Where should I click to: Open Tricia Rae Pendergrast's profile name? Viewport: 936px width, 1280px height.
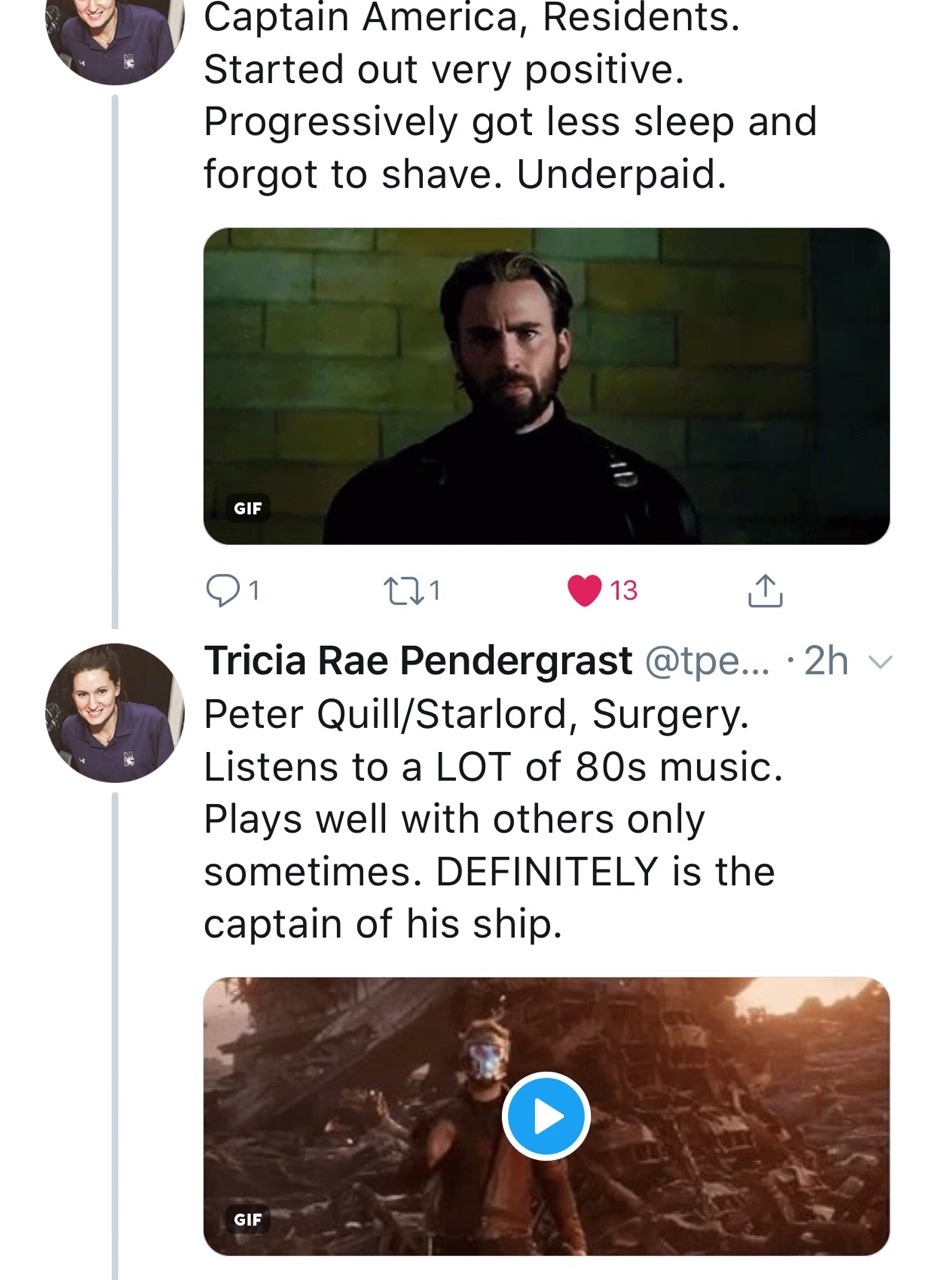click(418, 661)
